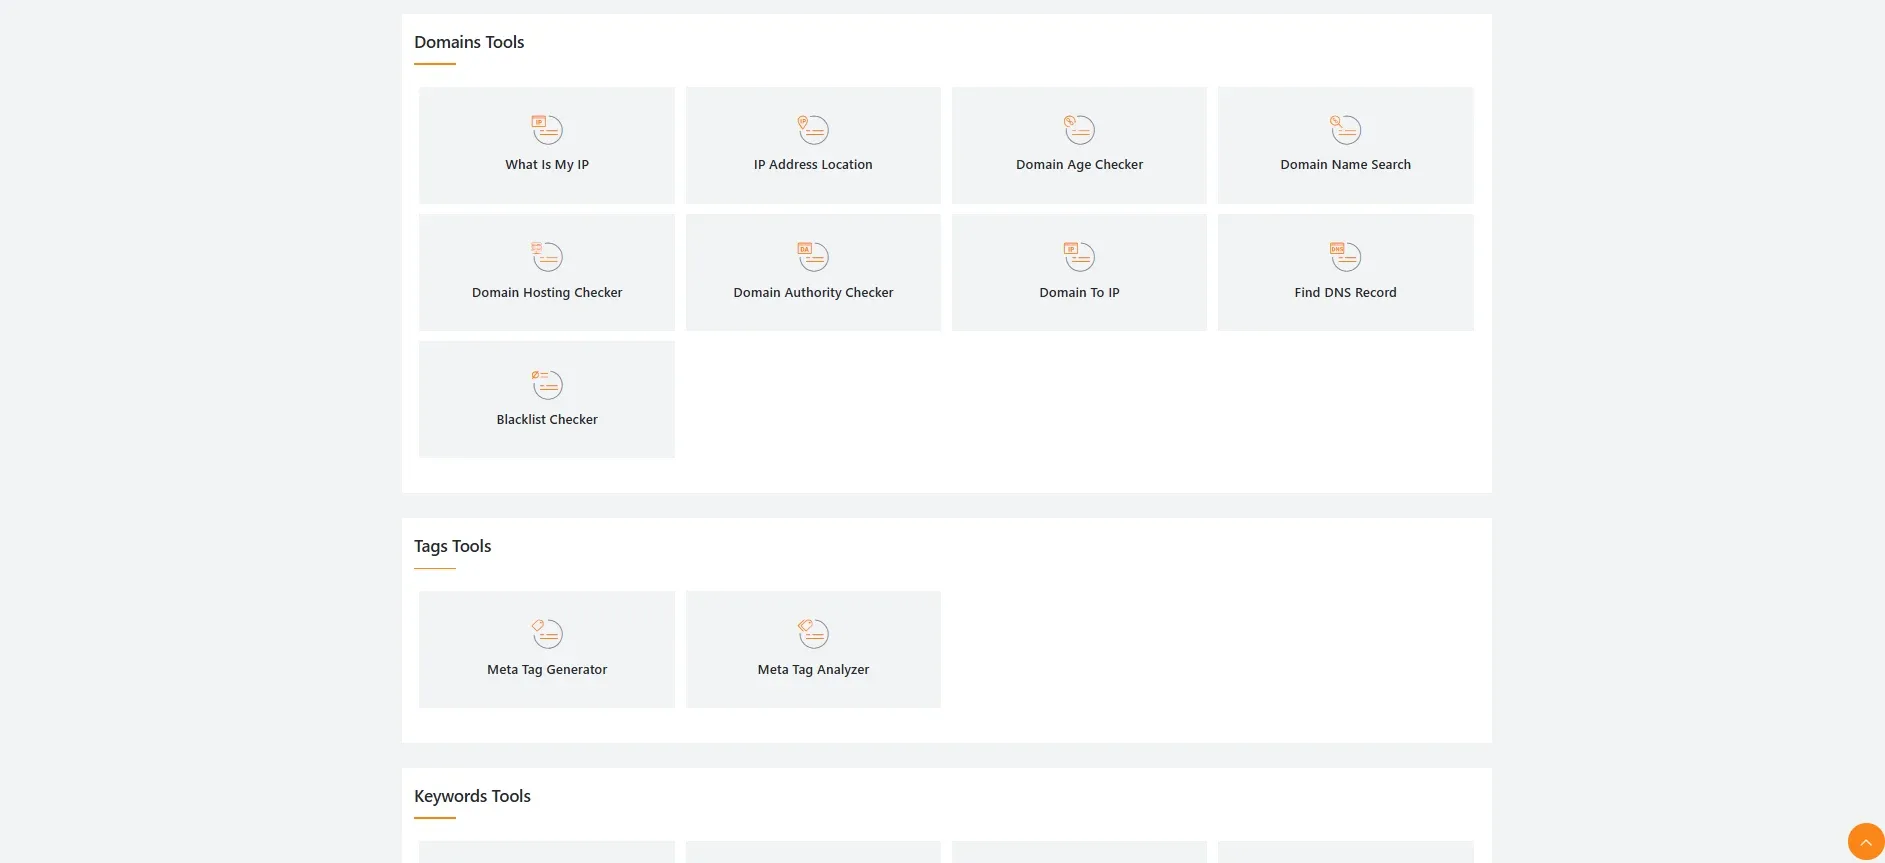Click the Domain To IP icon
Screen dimensions: 1885x863
[1079, 256]
